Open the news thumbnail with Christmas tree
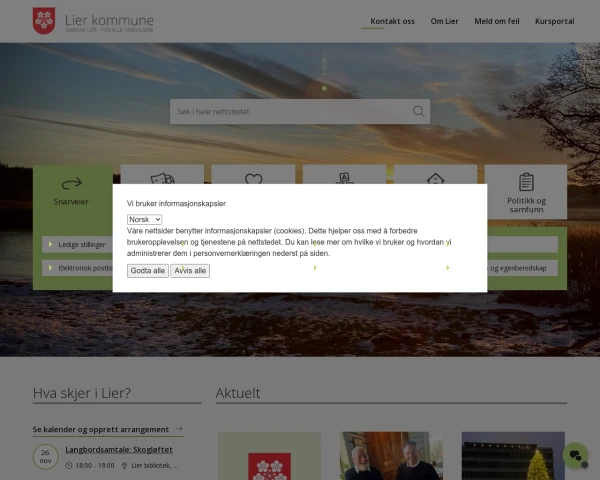The height and width of the screenshot is (480, 600). pyautogui.click(x=513, y=456)
